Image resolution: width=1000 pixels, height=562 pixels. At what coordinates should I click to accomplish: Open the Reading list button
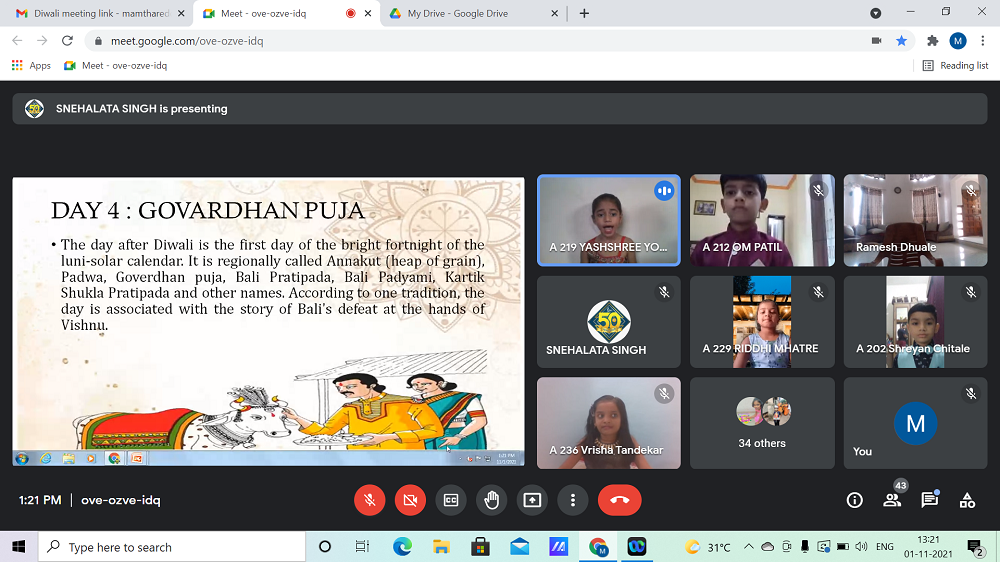coord(955,65)
